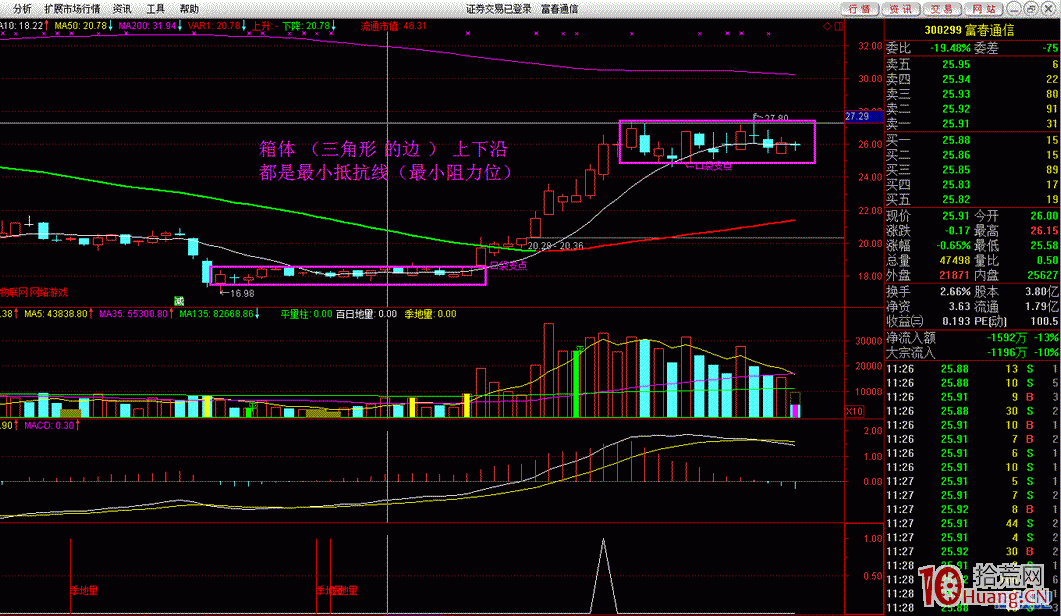Screen dimensions: 1061x616
Task: Click the 最低 value 25.58
Action: 1044,246
